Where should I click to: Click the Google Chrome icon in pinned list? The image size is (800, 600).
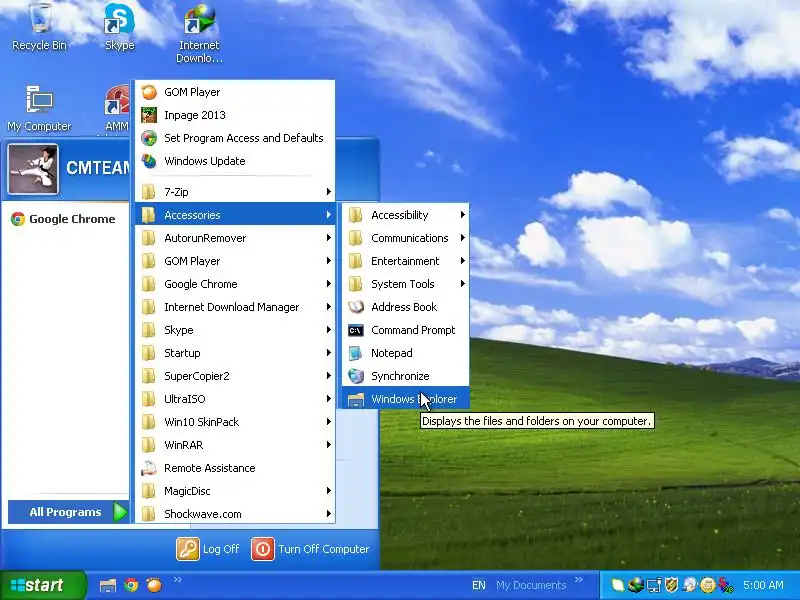(x=18, y=219)
